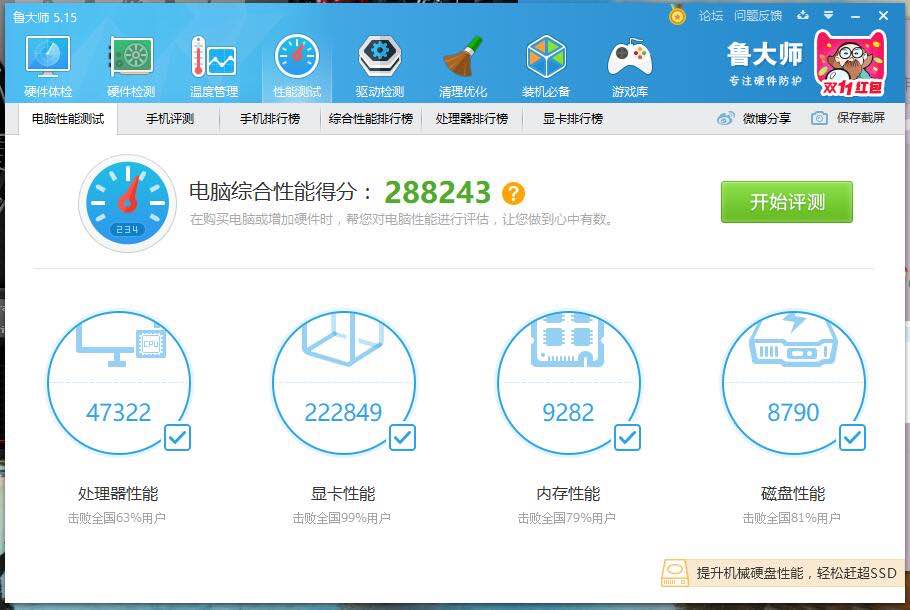This screenshot has width=910, height=610.
Task: Click memory score 9282
Action: (568, 413)
